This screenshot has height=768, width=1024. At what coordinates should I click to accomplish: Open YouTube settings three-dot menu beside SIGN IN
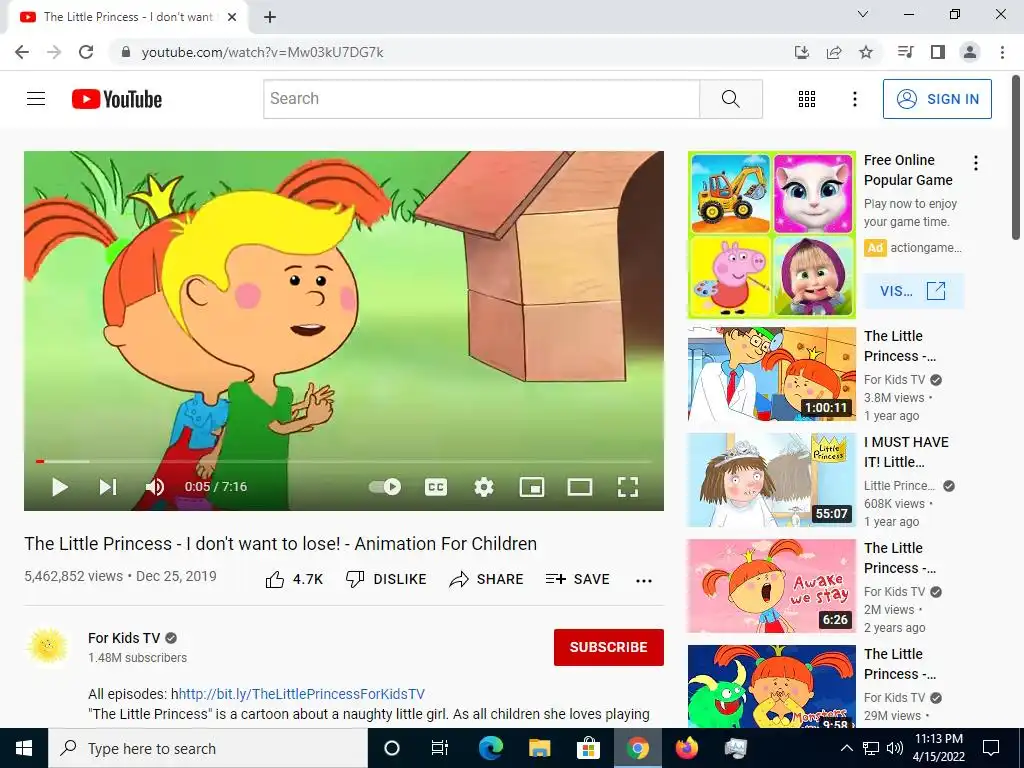854,99
